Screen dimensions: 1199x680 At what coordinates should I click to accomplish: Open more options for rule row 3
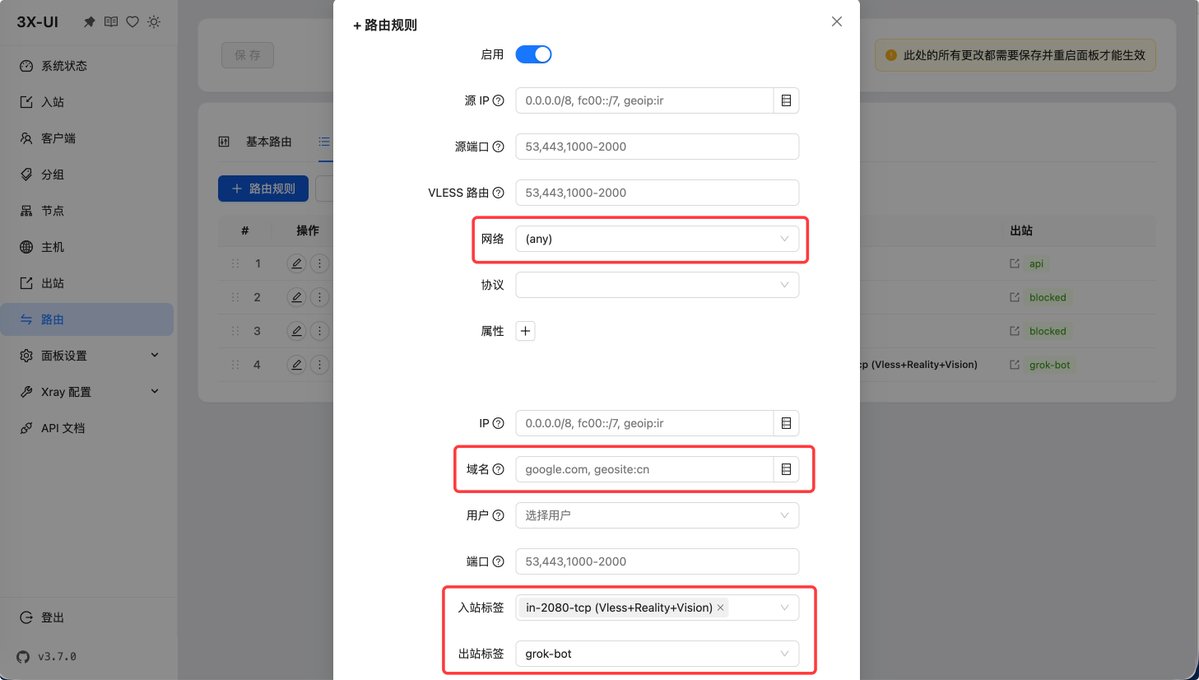[320, 331]
